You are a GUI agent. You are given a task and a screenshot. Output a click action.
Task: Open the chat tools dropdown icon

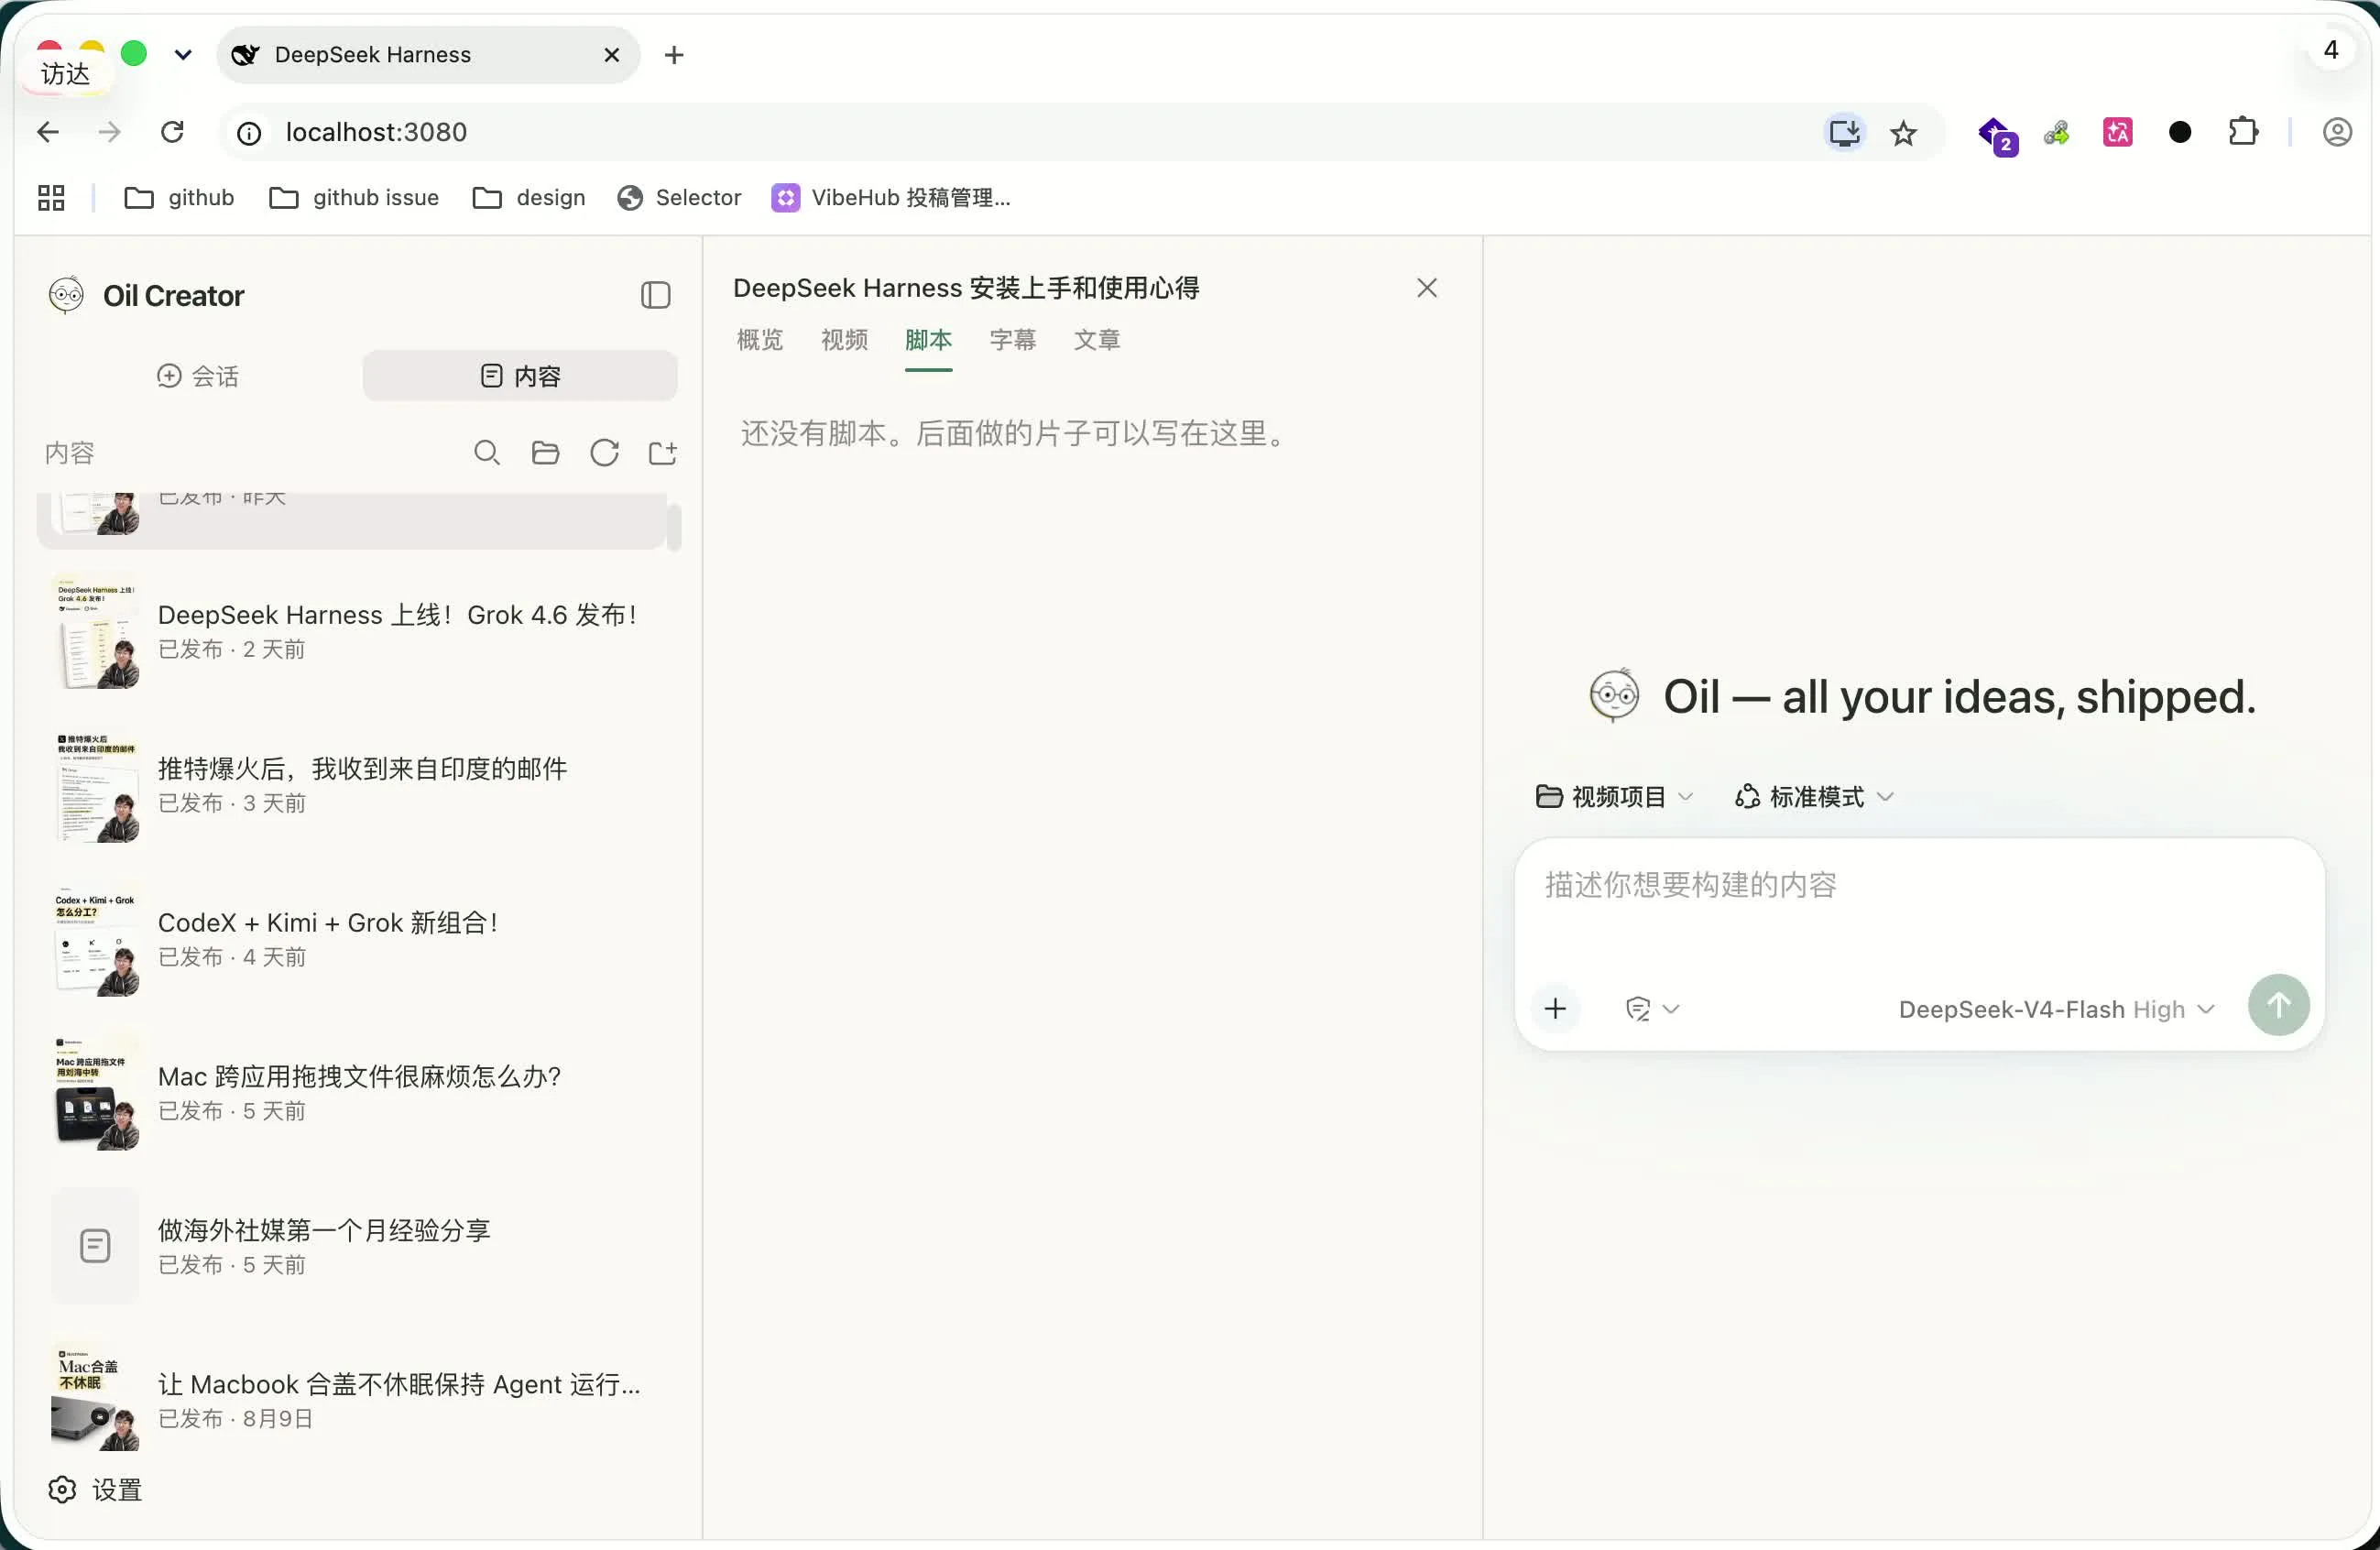tap(1652, 1009)
